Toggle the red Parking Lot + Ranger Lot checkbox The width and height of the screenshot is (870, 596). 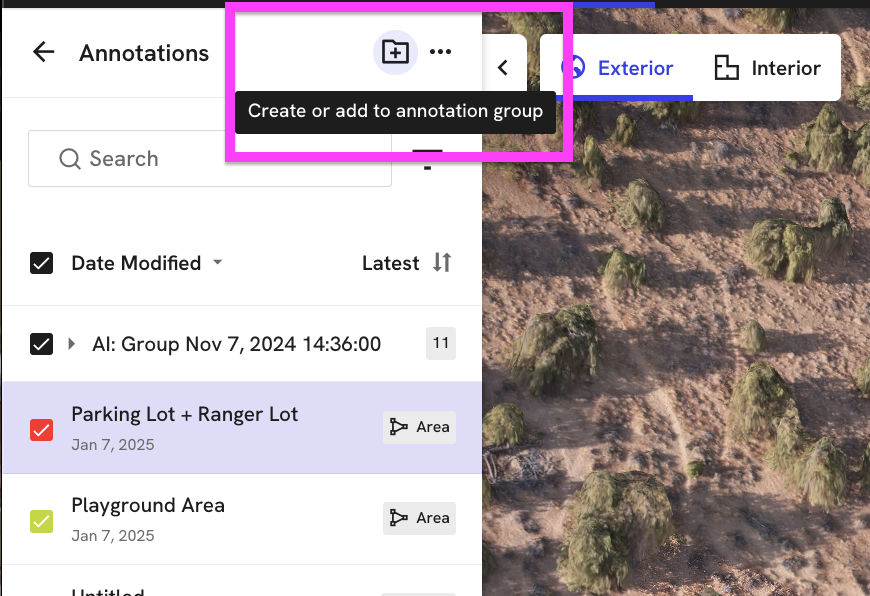point(42,430)
